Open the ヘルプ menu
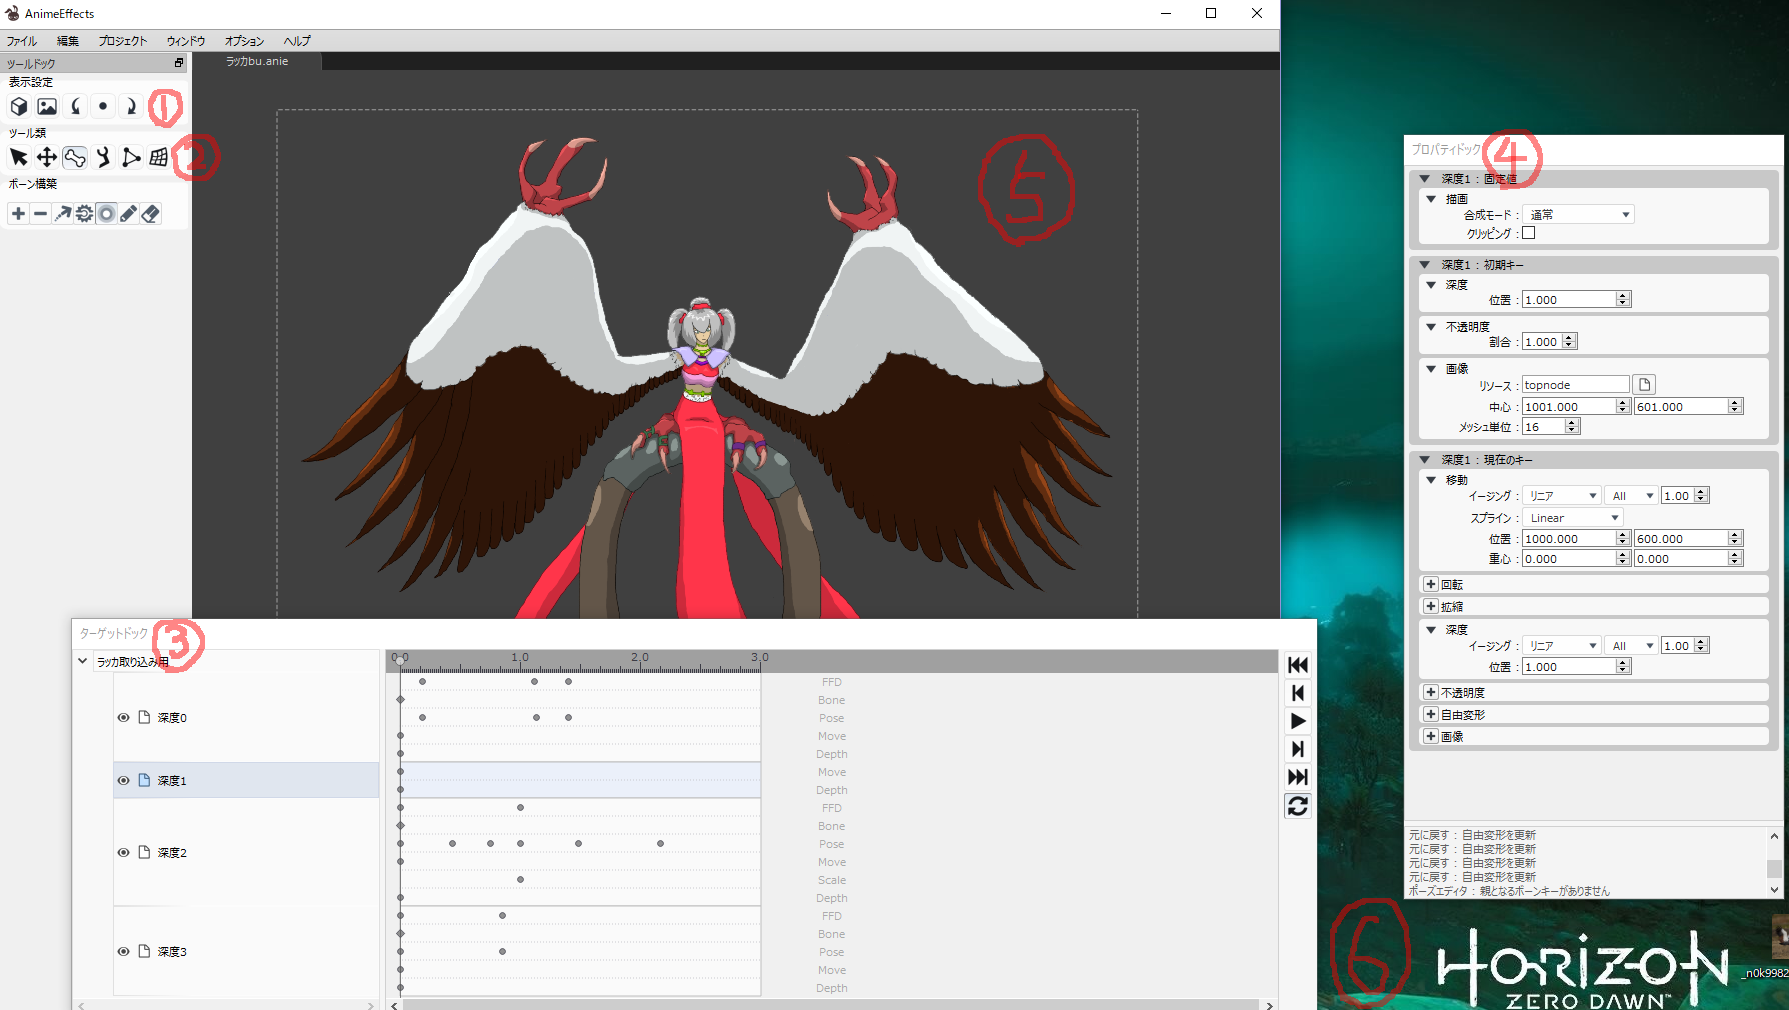The width and height of the screenshot is (1789, 1010). point(297,41)
